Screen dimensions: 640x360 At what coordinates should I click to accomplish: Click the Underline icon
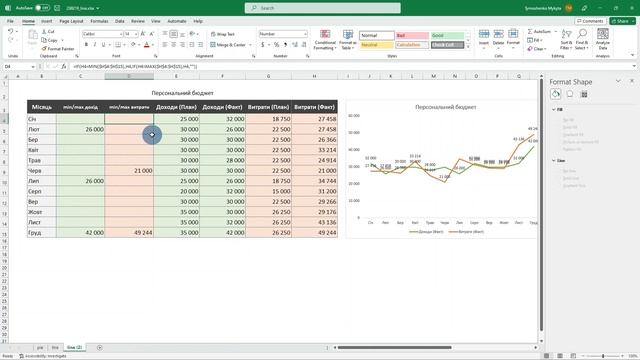pyautogui.click(x=103, y=44)
